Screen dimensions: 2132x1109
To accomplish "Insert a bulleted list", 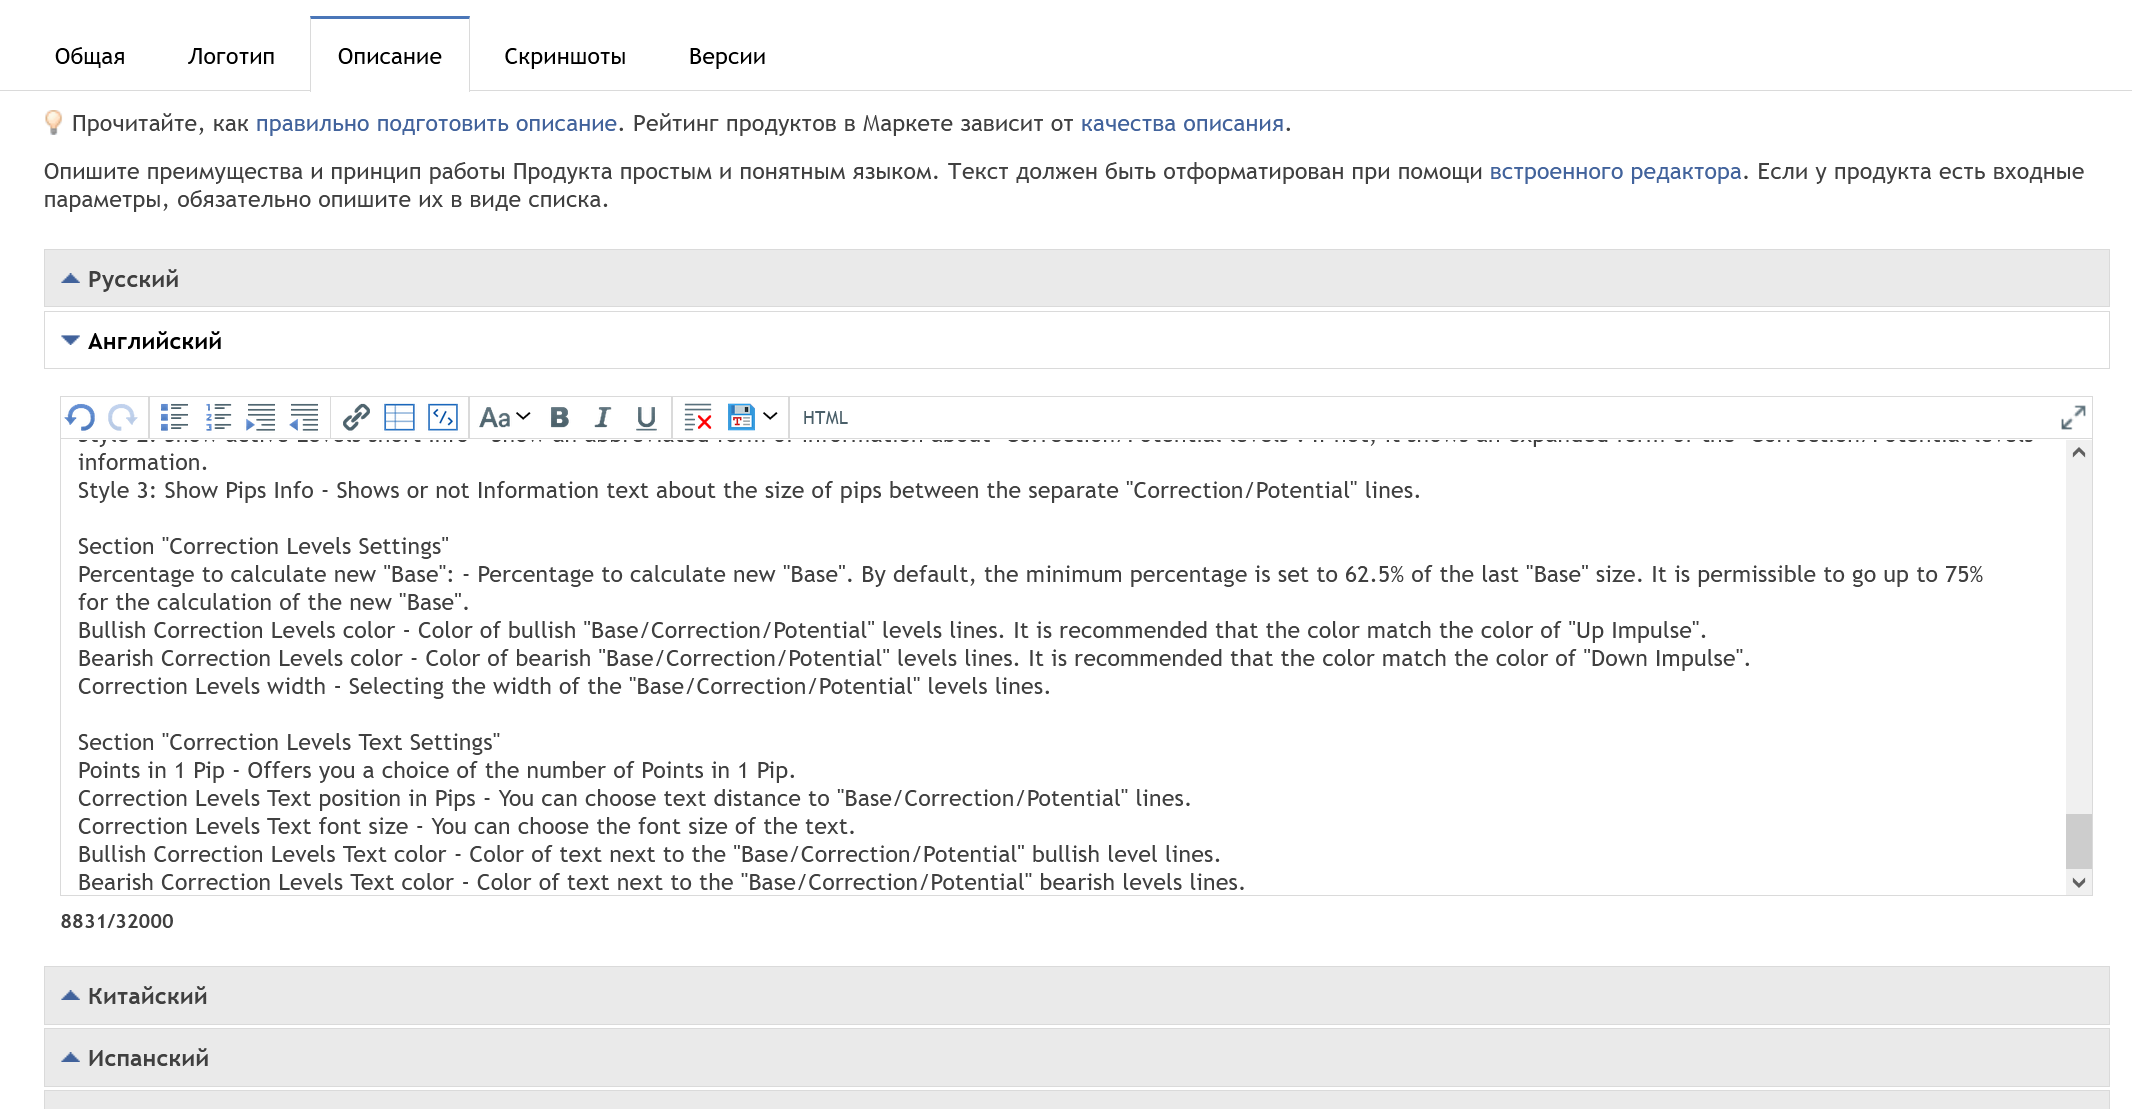I will [x=175, y=417].
